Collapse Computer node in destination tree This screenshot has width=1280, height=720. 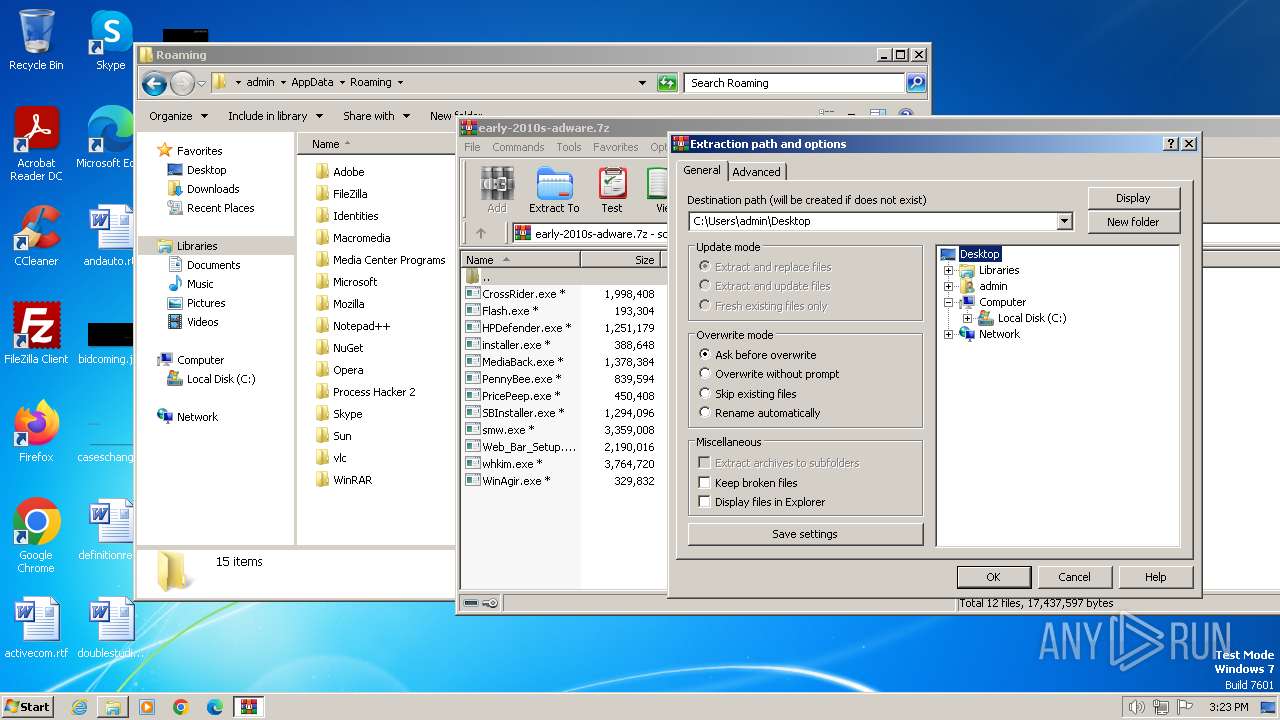tap(949, 302)
